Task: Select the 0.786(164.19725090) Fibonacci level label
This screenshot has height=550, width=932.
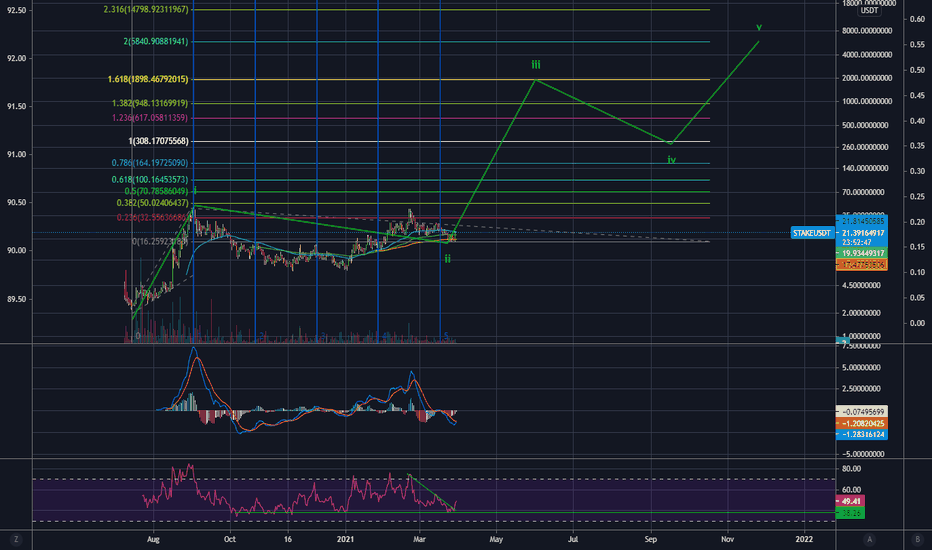Action: (150, 163)
